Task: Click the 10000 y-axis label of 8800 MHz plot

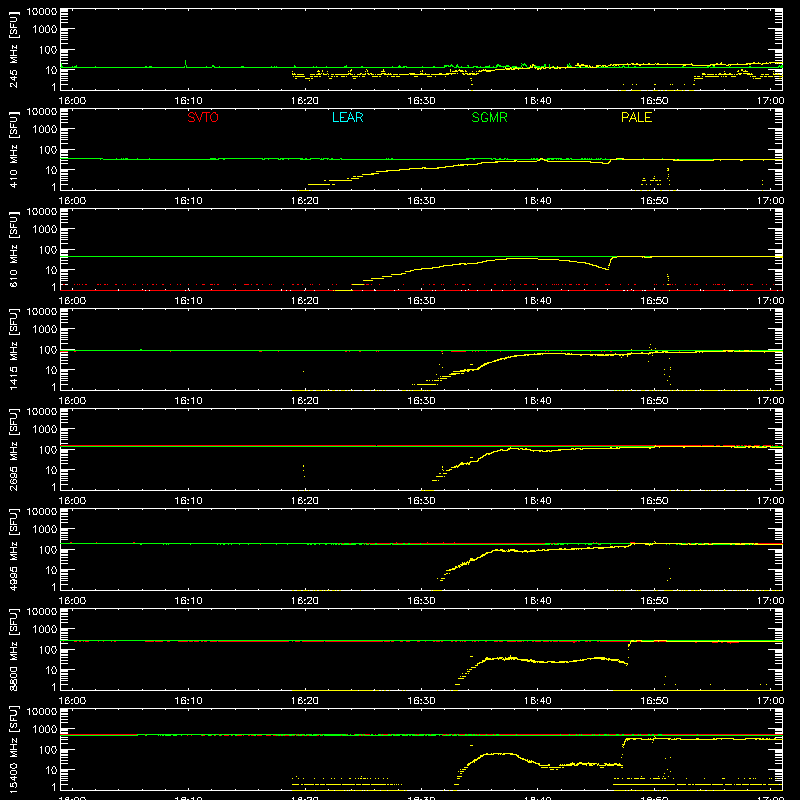Action: 42,612
